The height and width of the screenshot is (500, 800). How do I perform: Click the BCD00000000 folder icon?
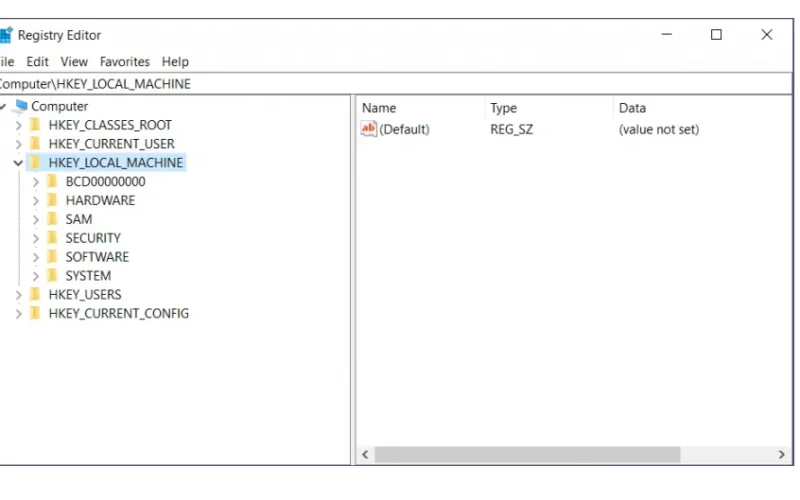[52, 182]
